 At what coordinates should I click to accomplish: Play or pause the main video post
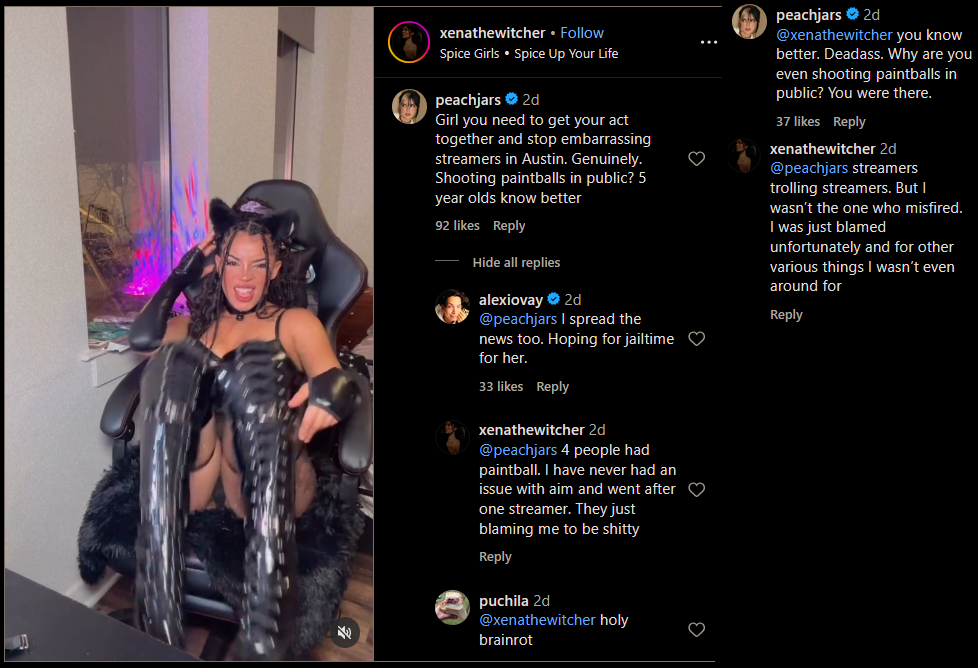pos(189,334)
